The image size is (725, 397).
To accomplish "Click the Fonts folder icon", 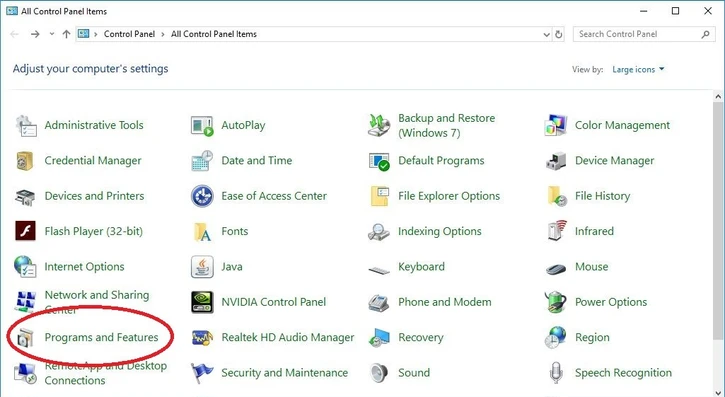I will [x=202, y=232].
